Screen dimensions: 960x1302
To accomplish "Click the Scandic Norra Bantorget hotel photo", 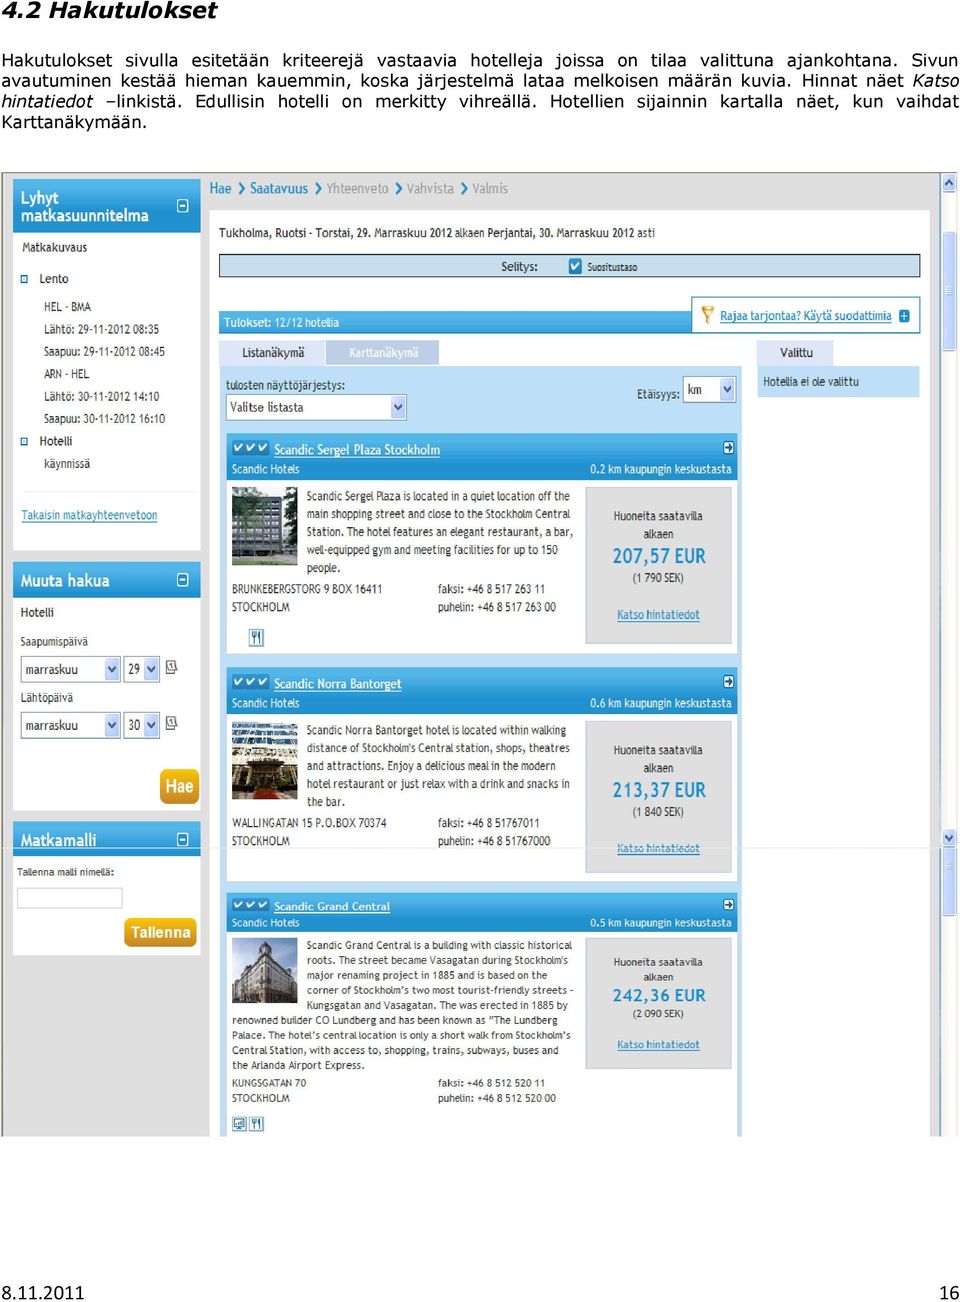I will point(264,760).
